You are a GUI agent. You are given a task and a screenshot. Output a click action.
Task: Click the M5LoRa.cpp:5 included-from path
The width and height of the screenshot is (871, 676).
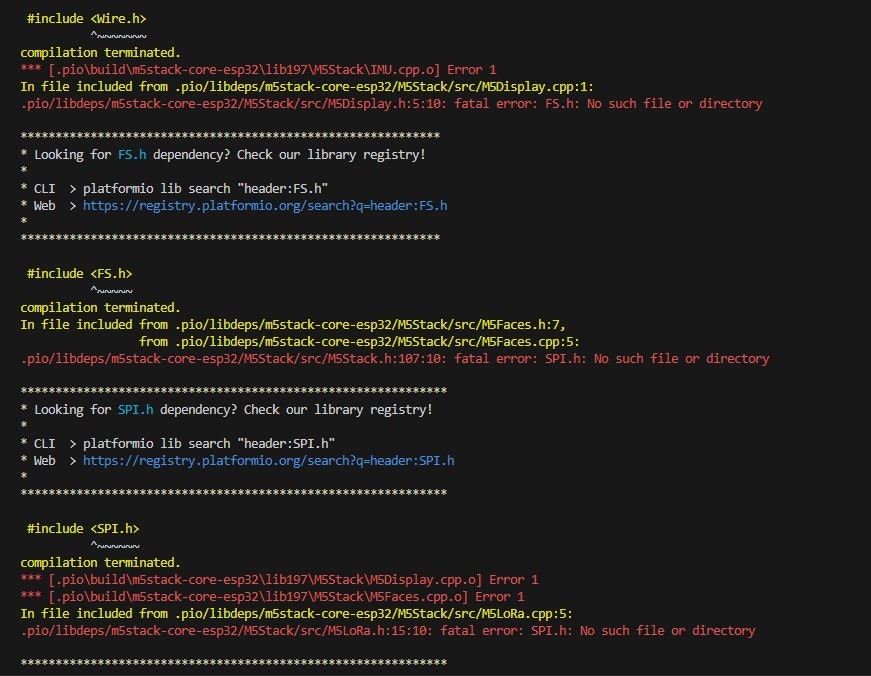tap(374, 614)
